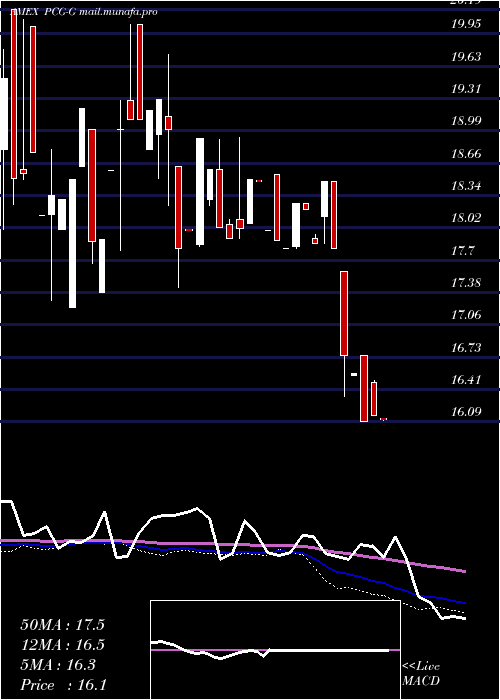Click the AMEX PCG-G chart title

pos(44,12)
